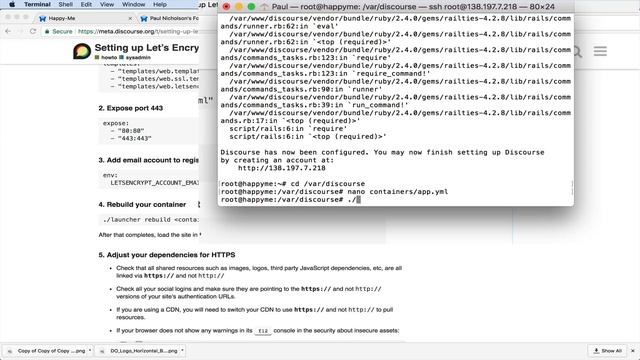Click the 'nano containers/app.yml' command line
The width and height of the screenshot is (640, 360).
click(334, 192)
